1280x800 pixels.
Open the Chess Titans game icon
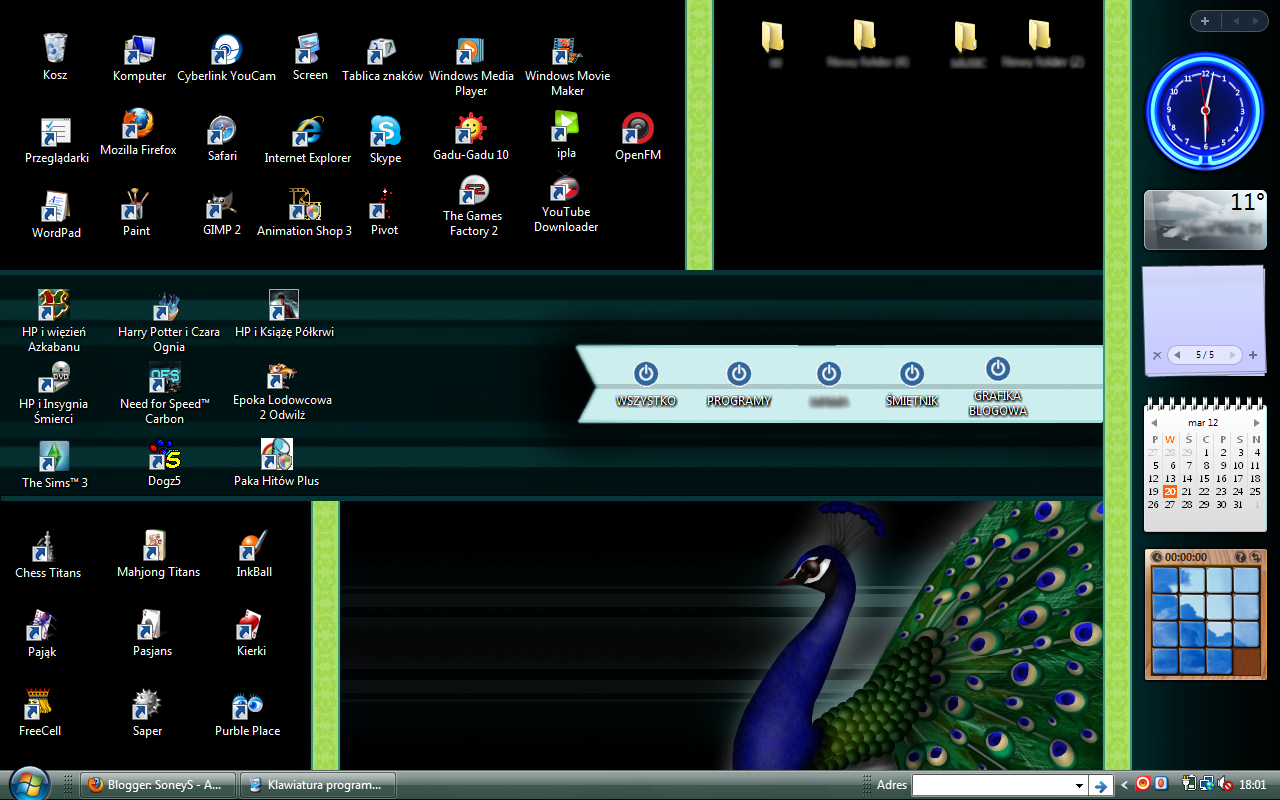[48, 555]
